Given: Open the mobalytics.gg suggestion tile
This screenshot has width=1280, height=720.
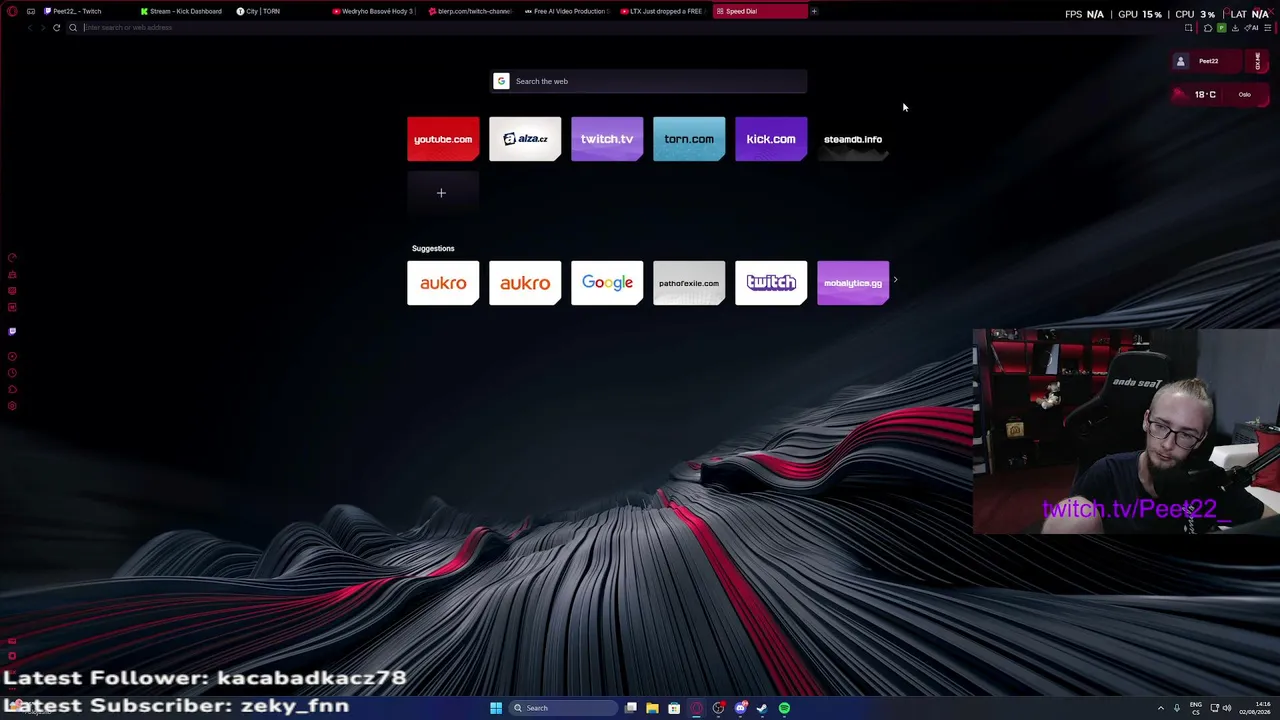Looking at the screenshot, I should click(x=853, y=283).
